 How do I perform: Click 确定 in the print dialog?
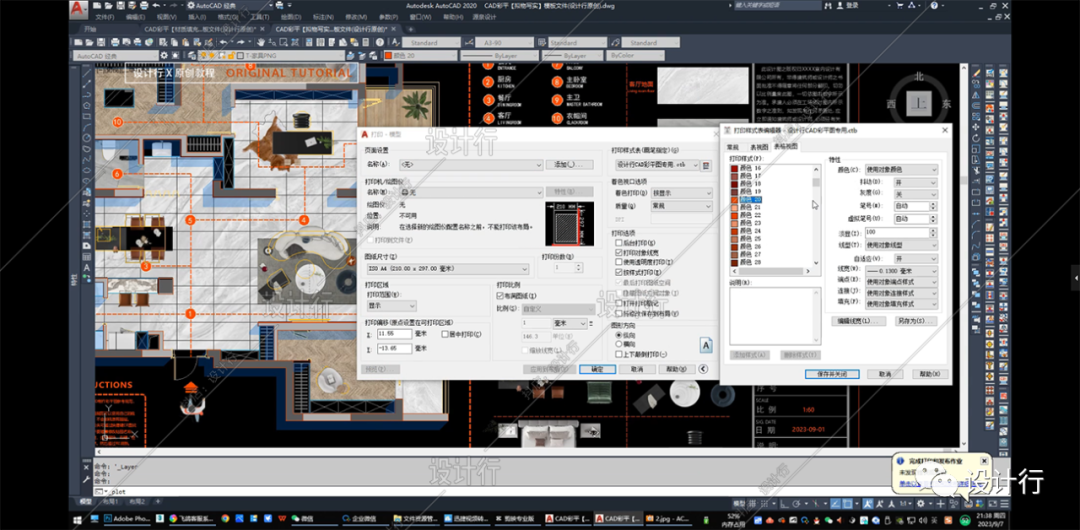click(597, 369)
